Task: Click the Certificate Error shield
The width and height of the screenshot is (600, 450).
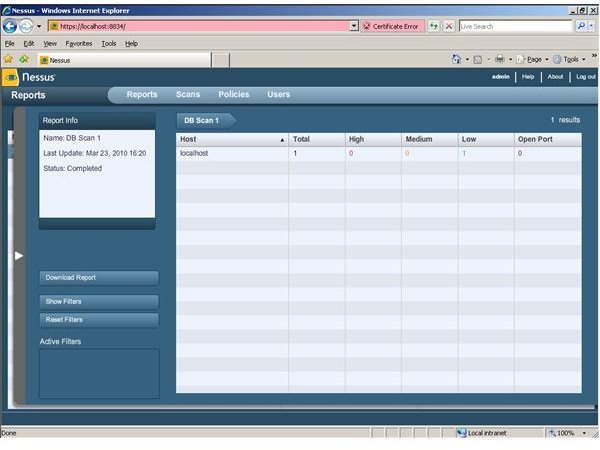Action: pos(393,26)
